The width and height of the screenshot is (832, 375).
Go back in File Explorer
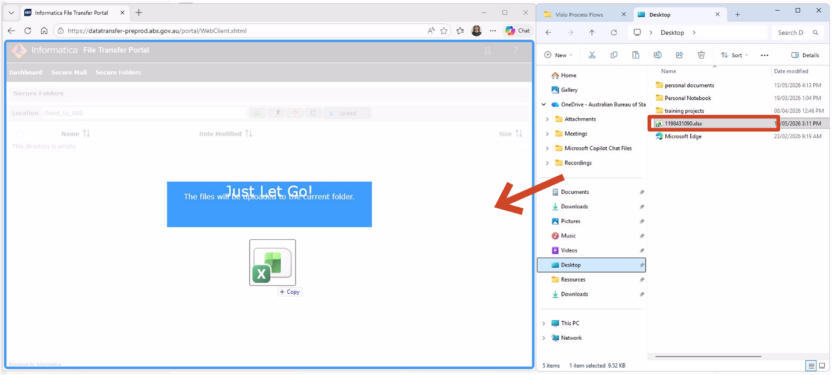point(549,32)
